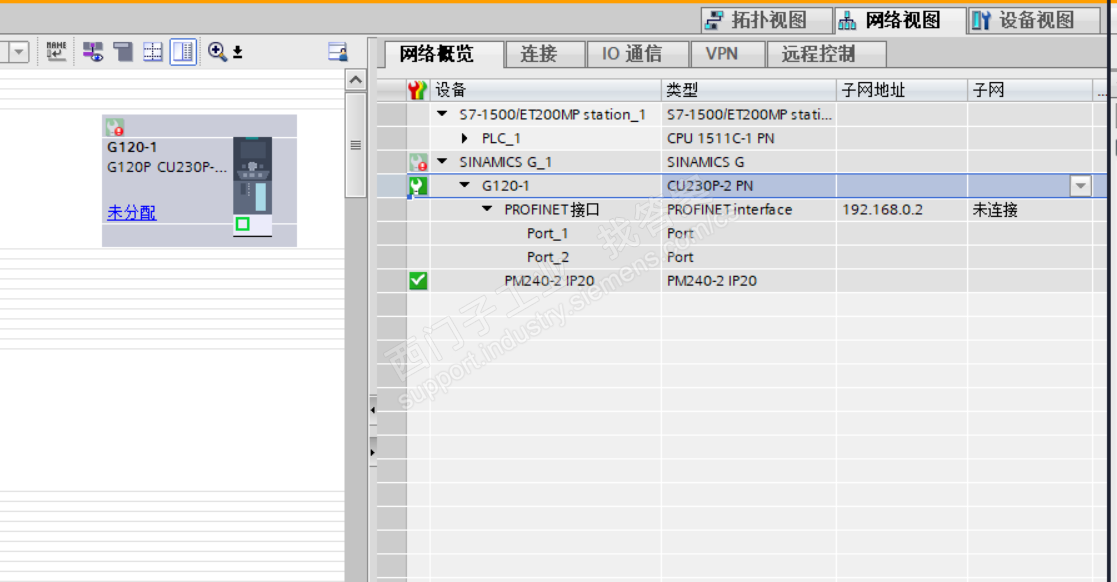Image resolution: width=1117 pixels, height=582 pixels.
Task: Click the SINAMICS G type cell
Action: coord(749,162)
